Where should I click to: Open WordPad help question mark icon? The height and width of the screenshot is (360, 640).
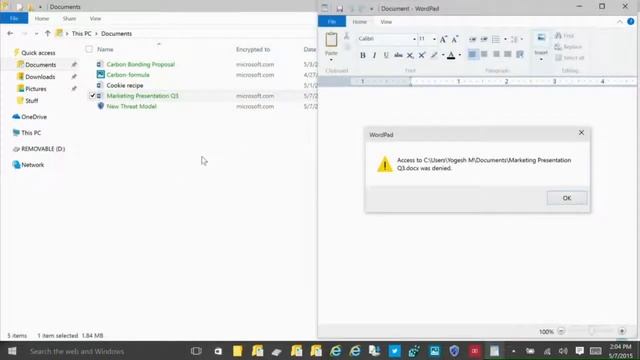(x=631, y=22)
